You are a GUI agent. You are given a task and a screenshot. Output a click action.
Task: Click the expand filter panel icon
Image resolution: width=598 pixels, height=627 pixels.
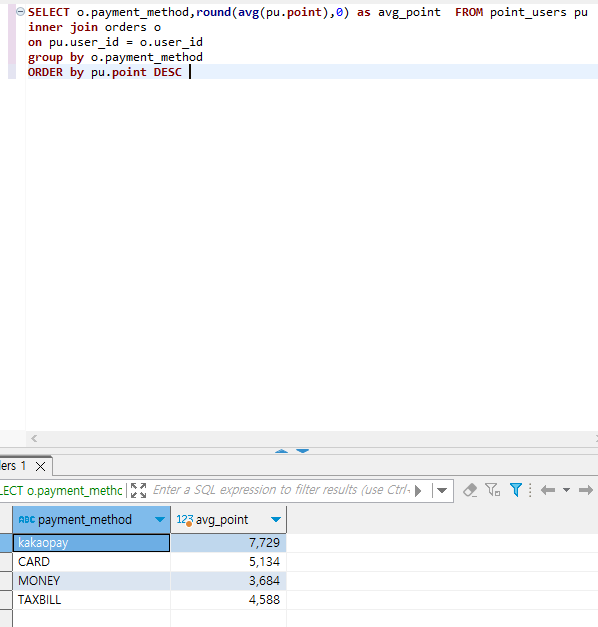click(x=138, y=490)
